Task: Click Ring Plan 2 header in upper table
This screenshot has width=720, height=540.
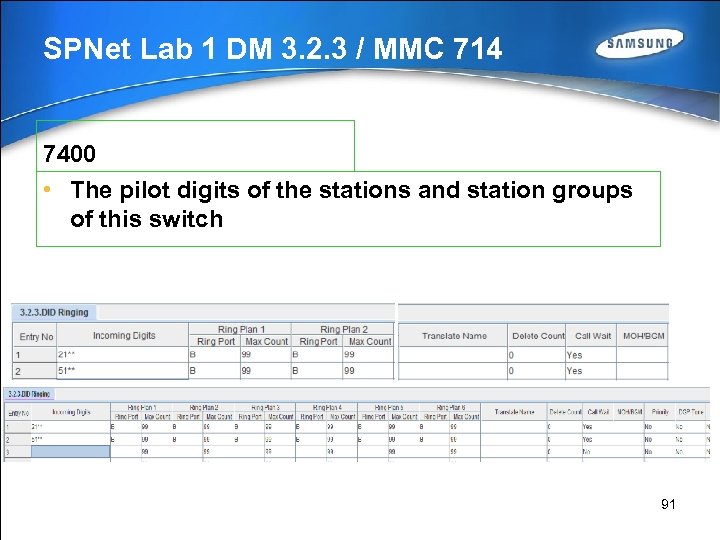Action: [343, 329]
